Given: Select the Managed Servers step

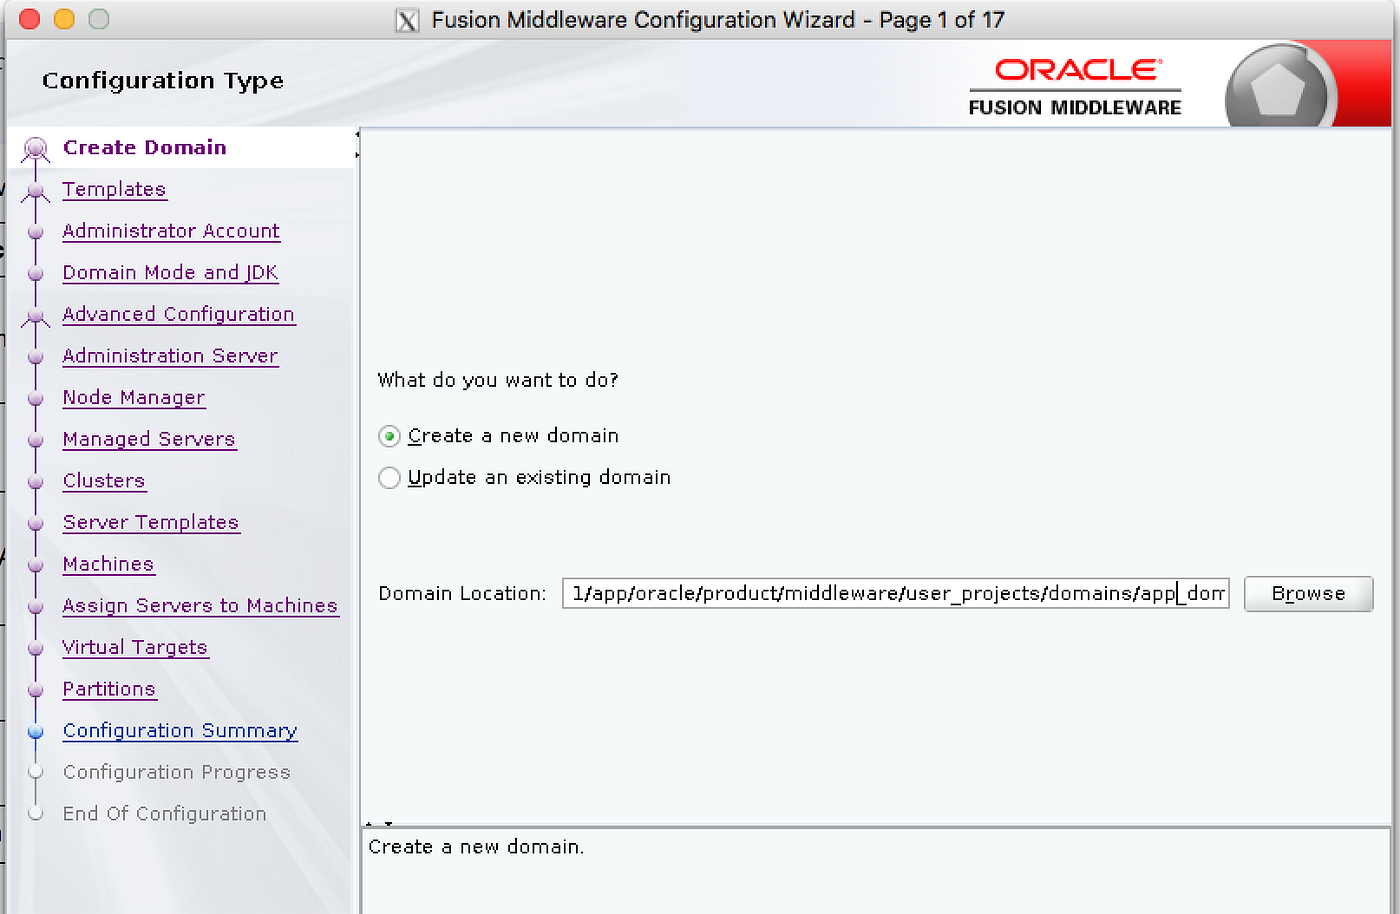Looking at the screenshot, I should (149, 439).
